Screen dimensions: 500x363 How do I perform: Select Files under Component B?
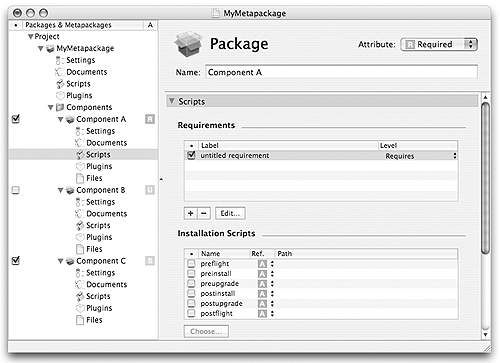[94, 249]
